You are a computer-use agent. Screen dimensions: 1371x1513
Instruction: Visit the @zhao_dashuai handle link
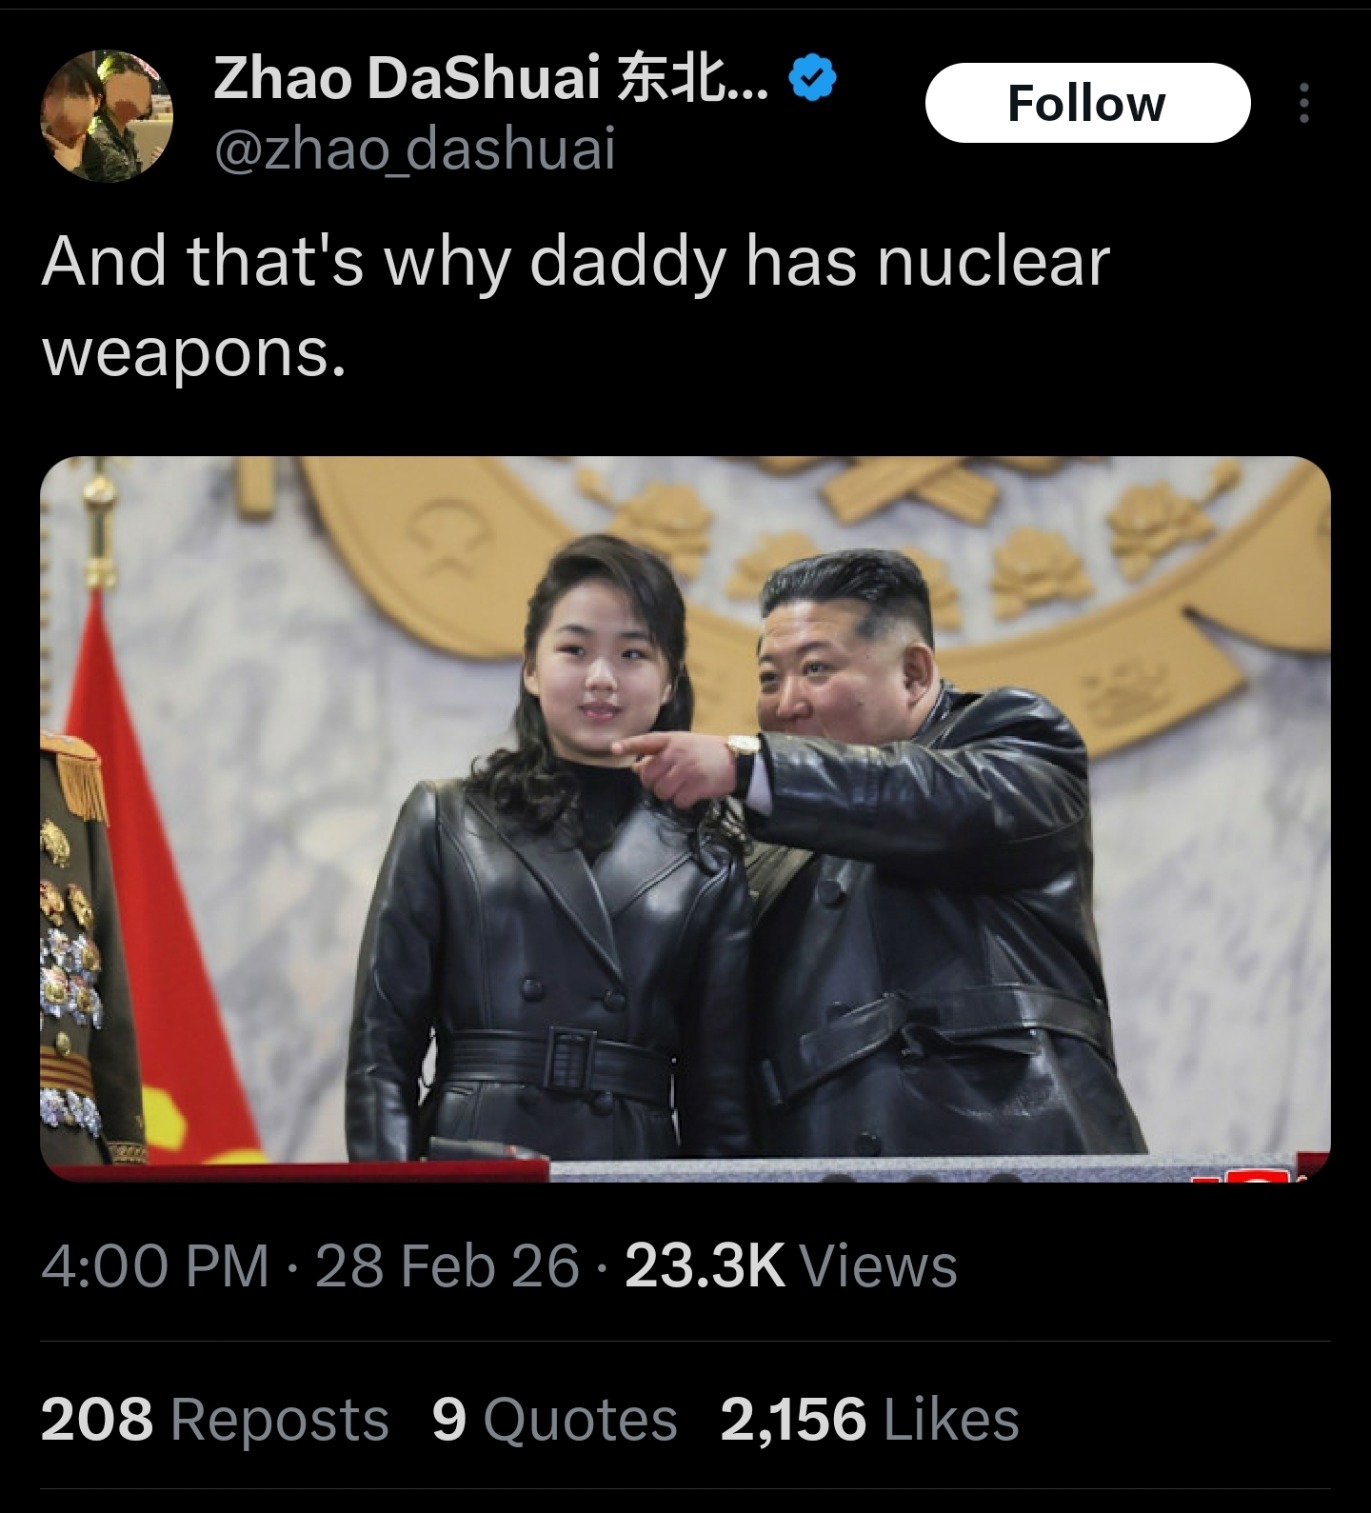point(414,150)
